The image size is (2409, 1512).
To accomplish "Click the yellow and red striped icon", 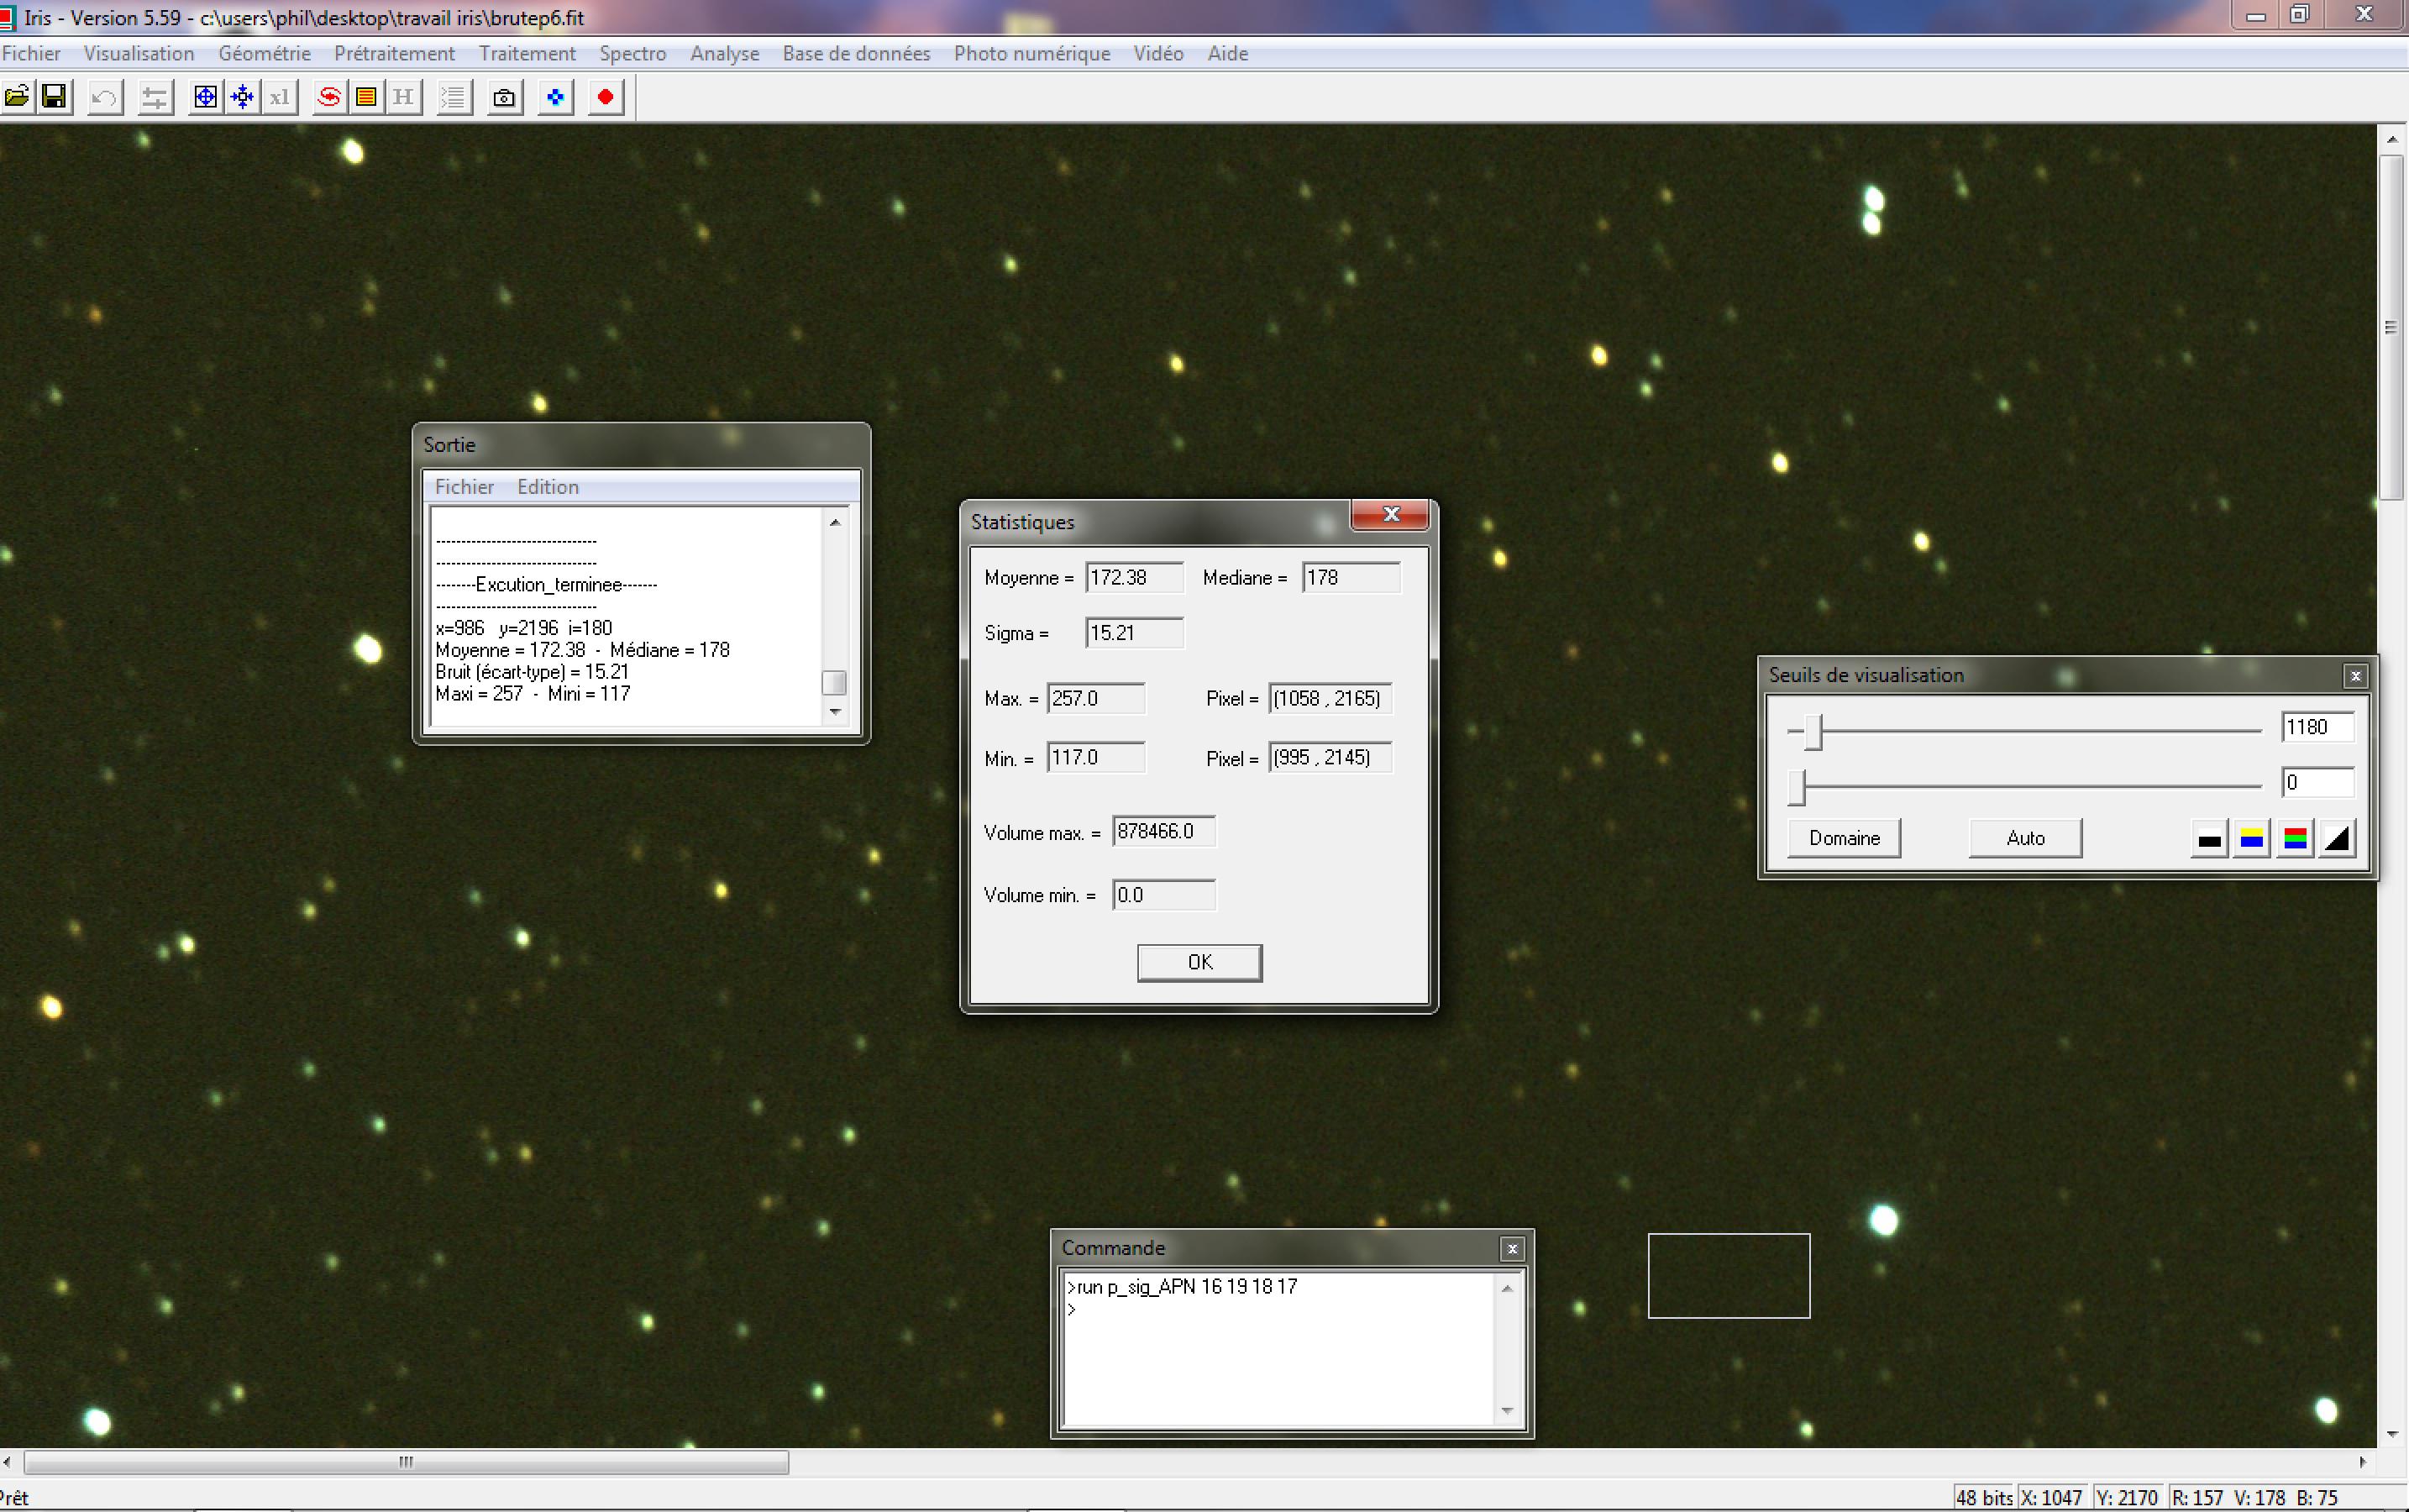I will coord(366,97).
